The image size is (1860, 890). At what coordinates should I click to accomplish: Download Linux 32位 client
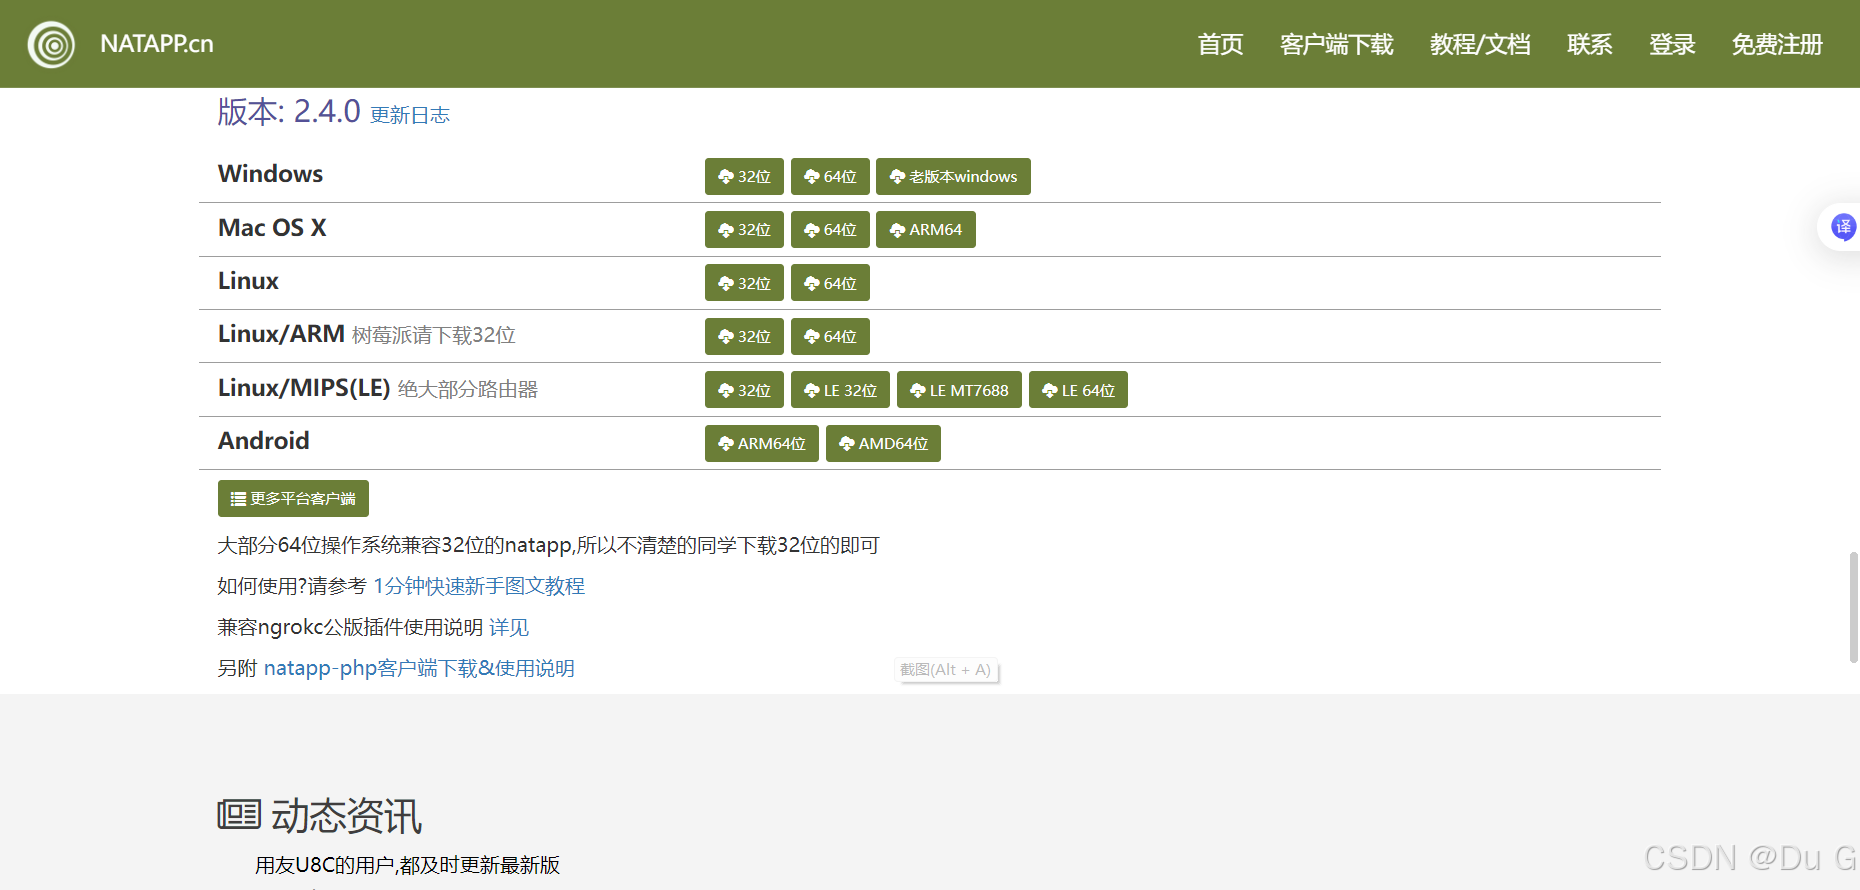click(744, 283)
